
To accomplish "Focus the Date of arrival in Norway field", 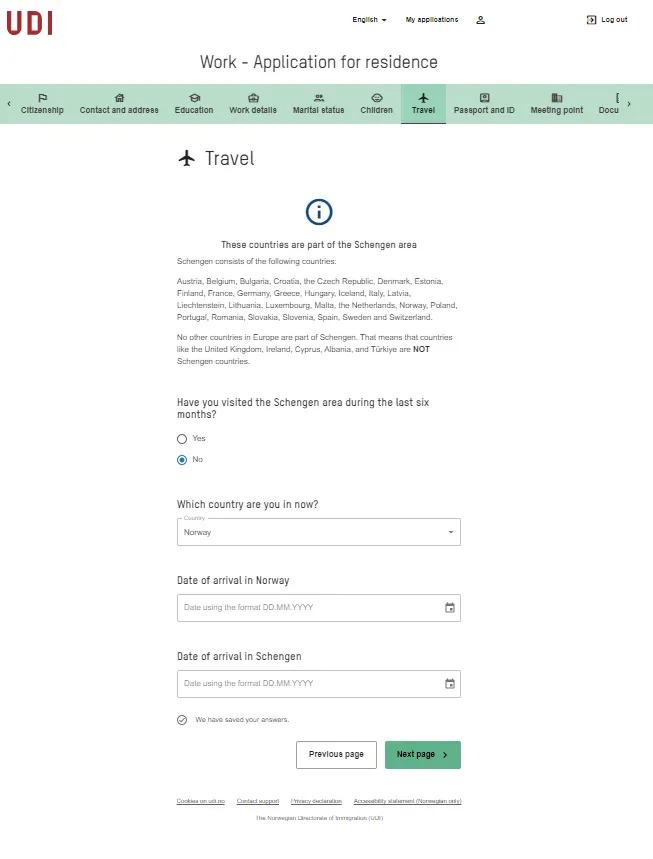I will [319, 608].
